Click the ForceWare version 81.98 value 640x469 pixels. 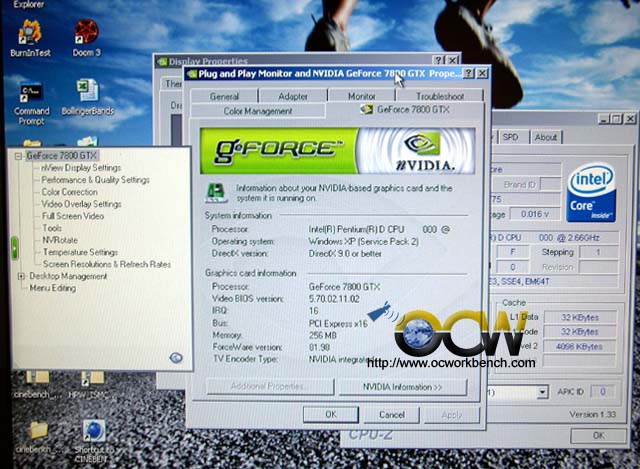320,347
